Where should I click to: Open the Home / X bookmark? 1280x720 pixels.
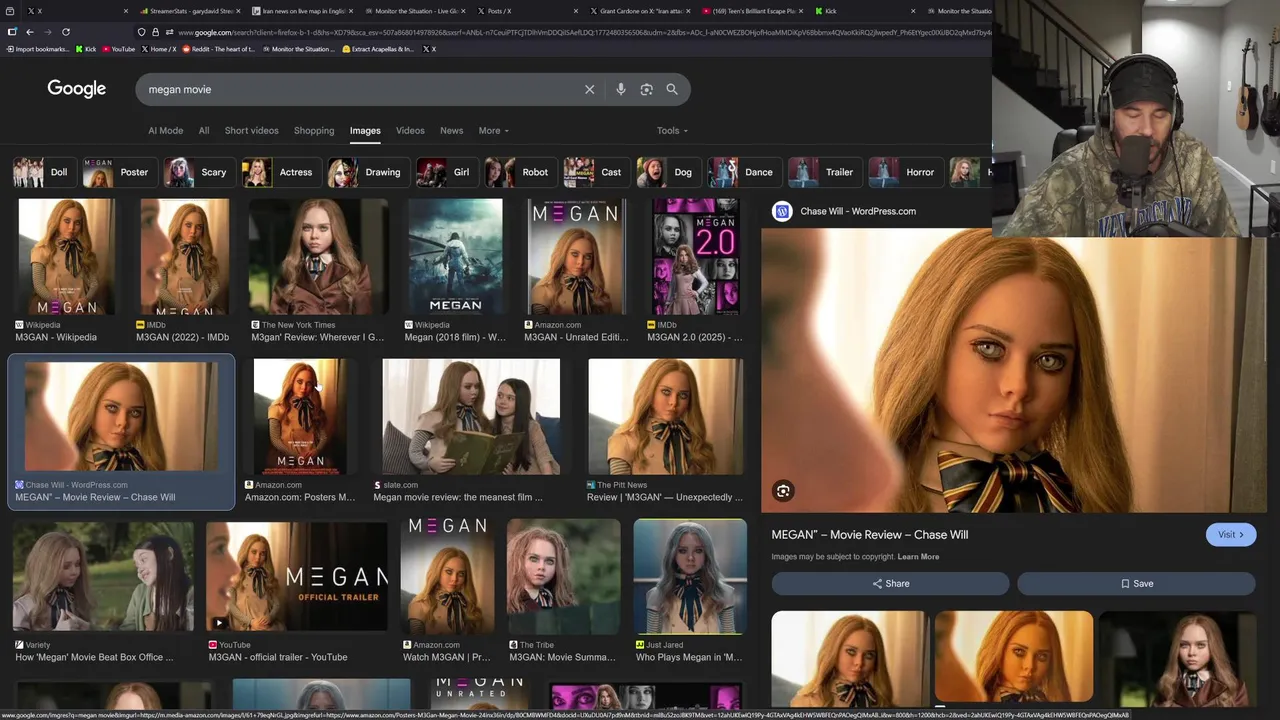(x=159, y=49)
